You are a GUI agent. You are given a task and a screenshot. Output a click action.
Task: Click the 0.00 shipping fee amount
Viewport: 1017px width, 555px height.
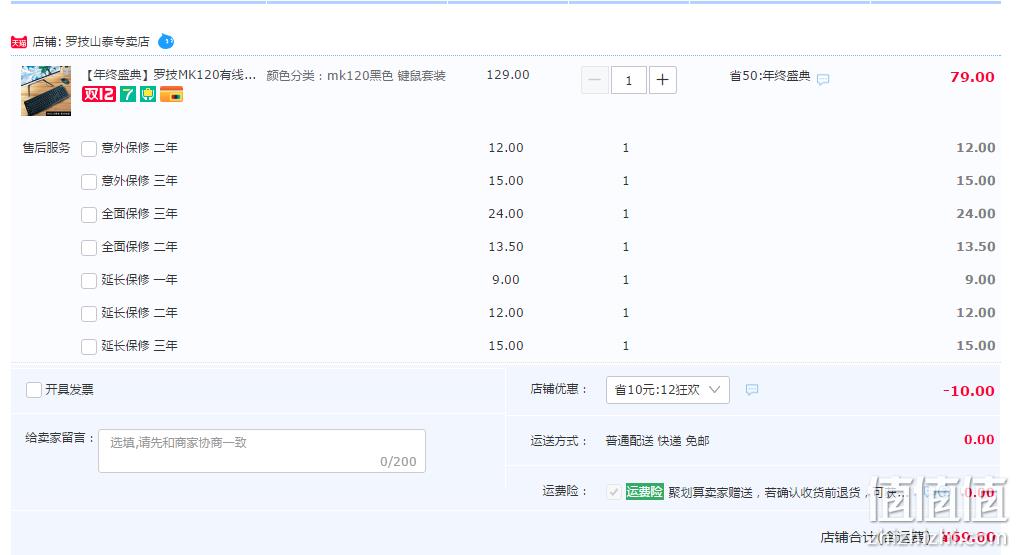pos(979,440)
